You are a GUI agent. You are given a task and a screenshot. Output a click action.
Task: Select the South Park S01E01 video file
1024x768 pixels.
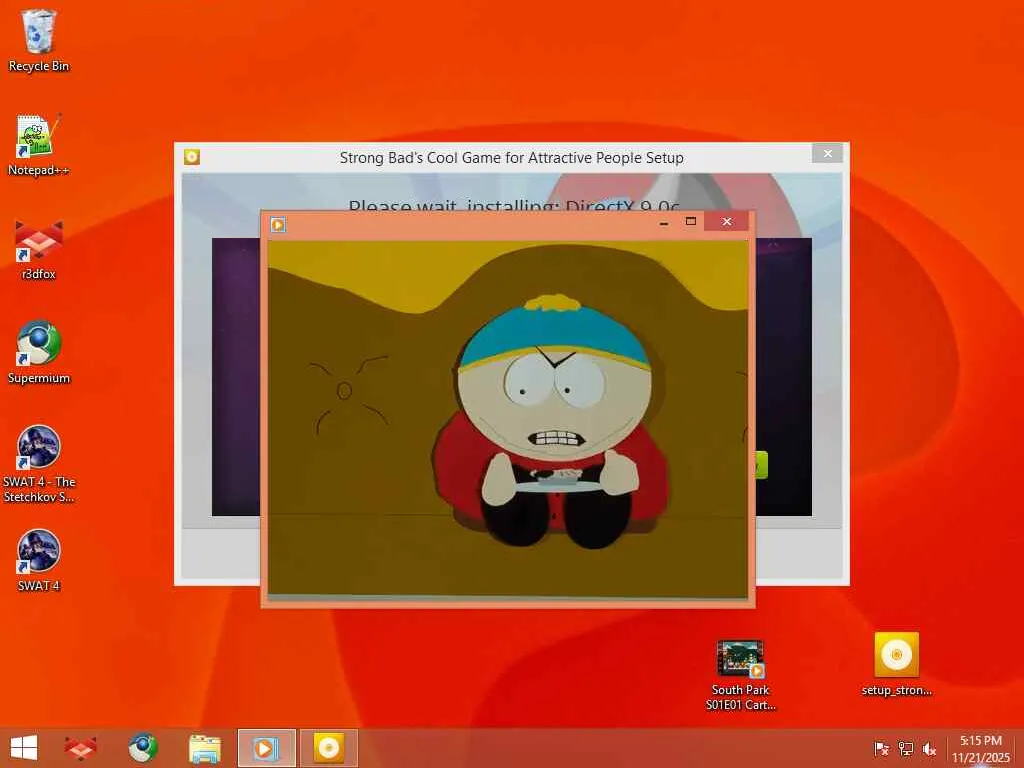(740, 675)
